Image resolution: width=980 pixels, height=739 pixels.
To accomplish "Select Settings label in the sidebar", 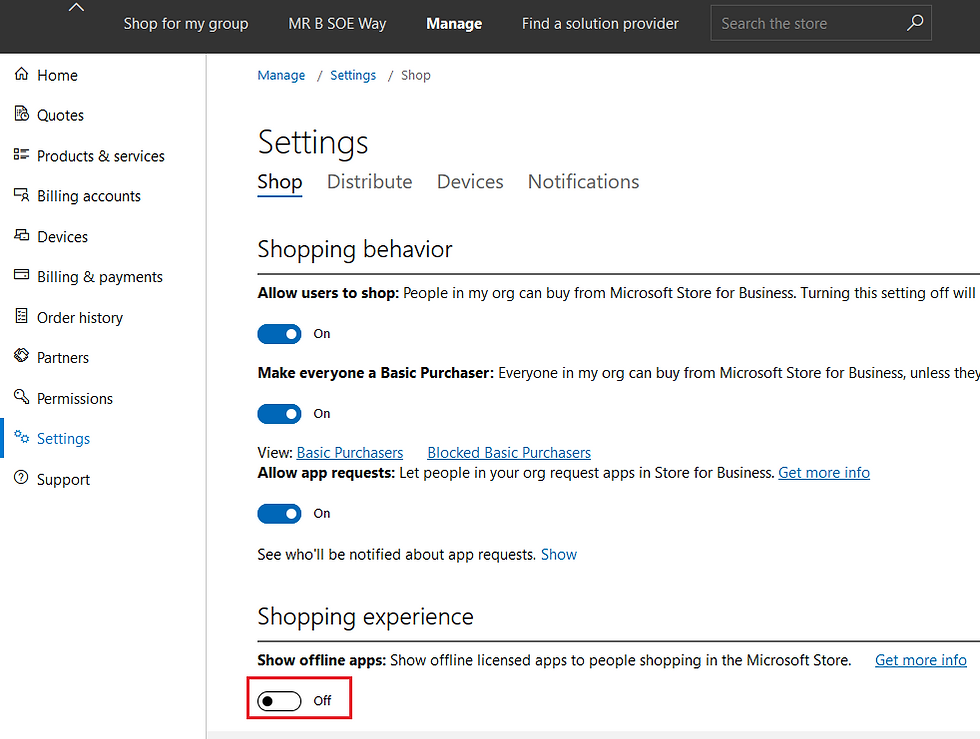I will (x=63, y=439).
